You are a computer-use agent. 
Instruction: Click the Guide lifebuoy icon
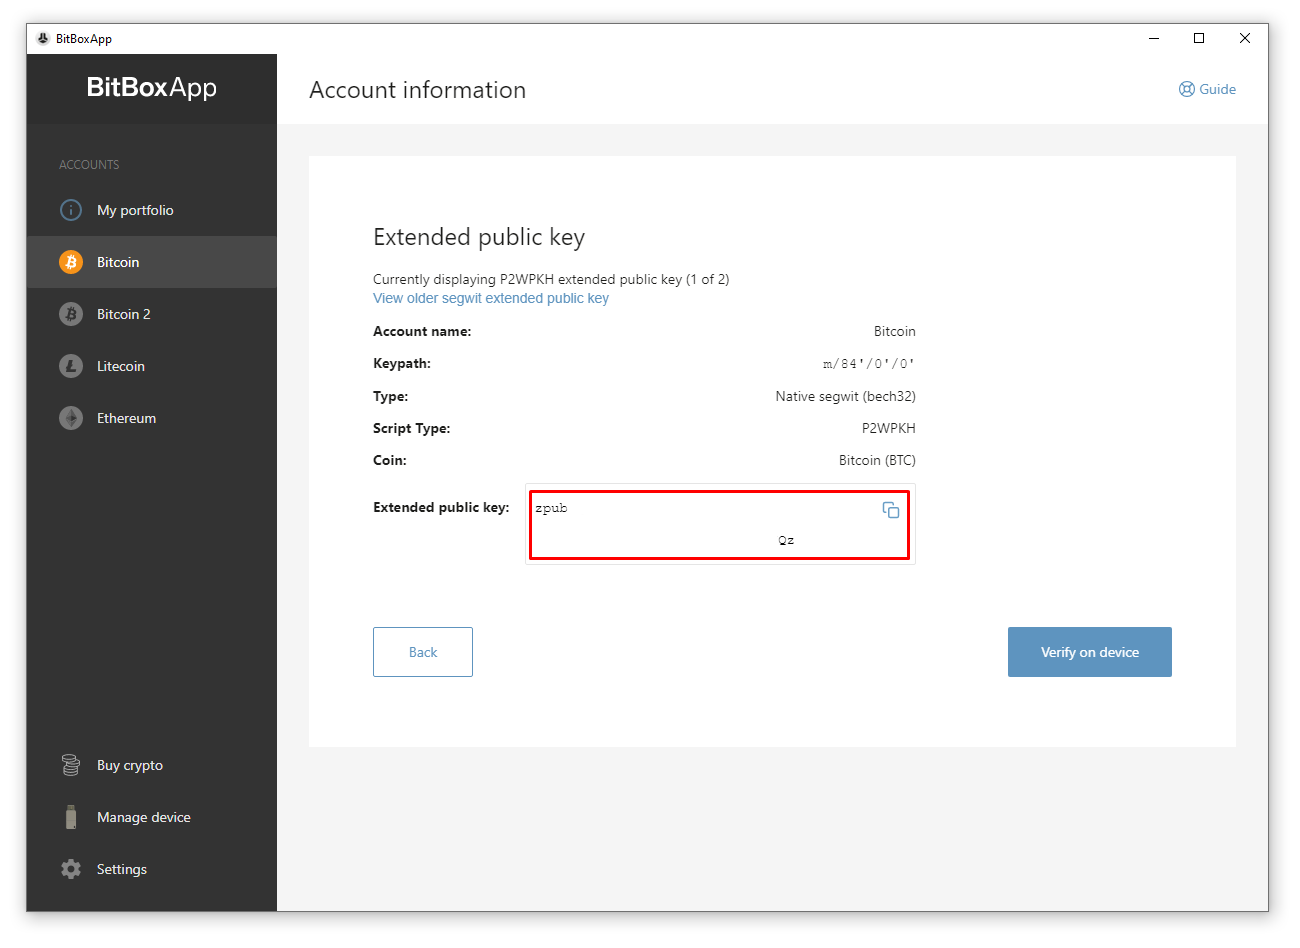tap(1187, 89)
